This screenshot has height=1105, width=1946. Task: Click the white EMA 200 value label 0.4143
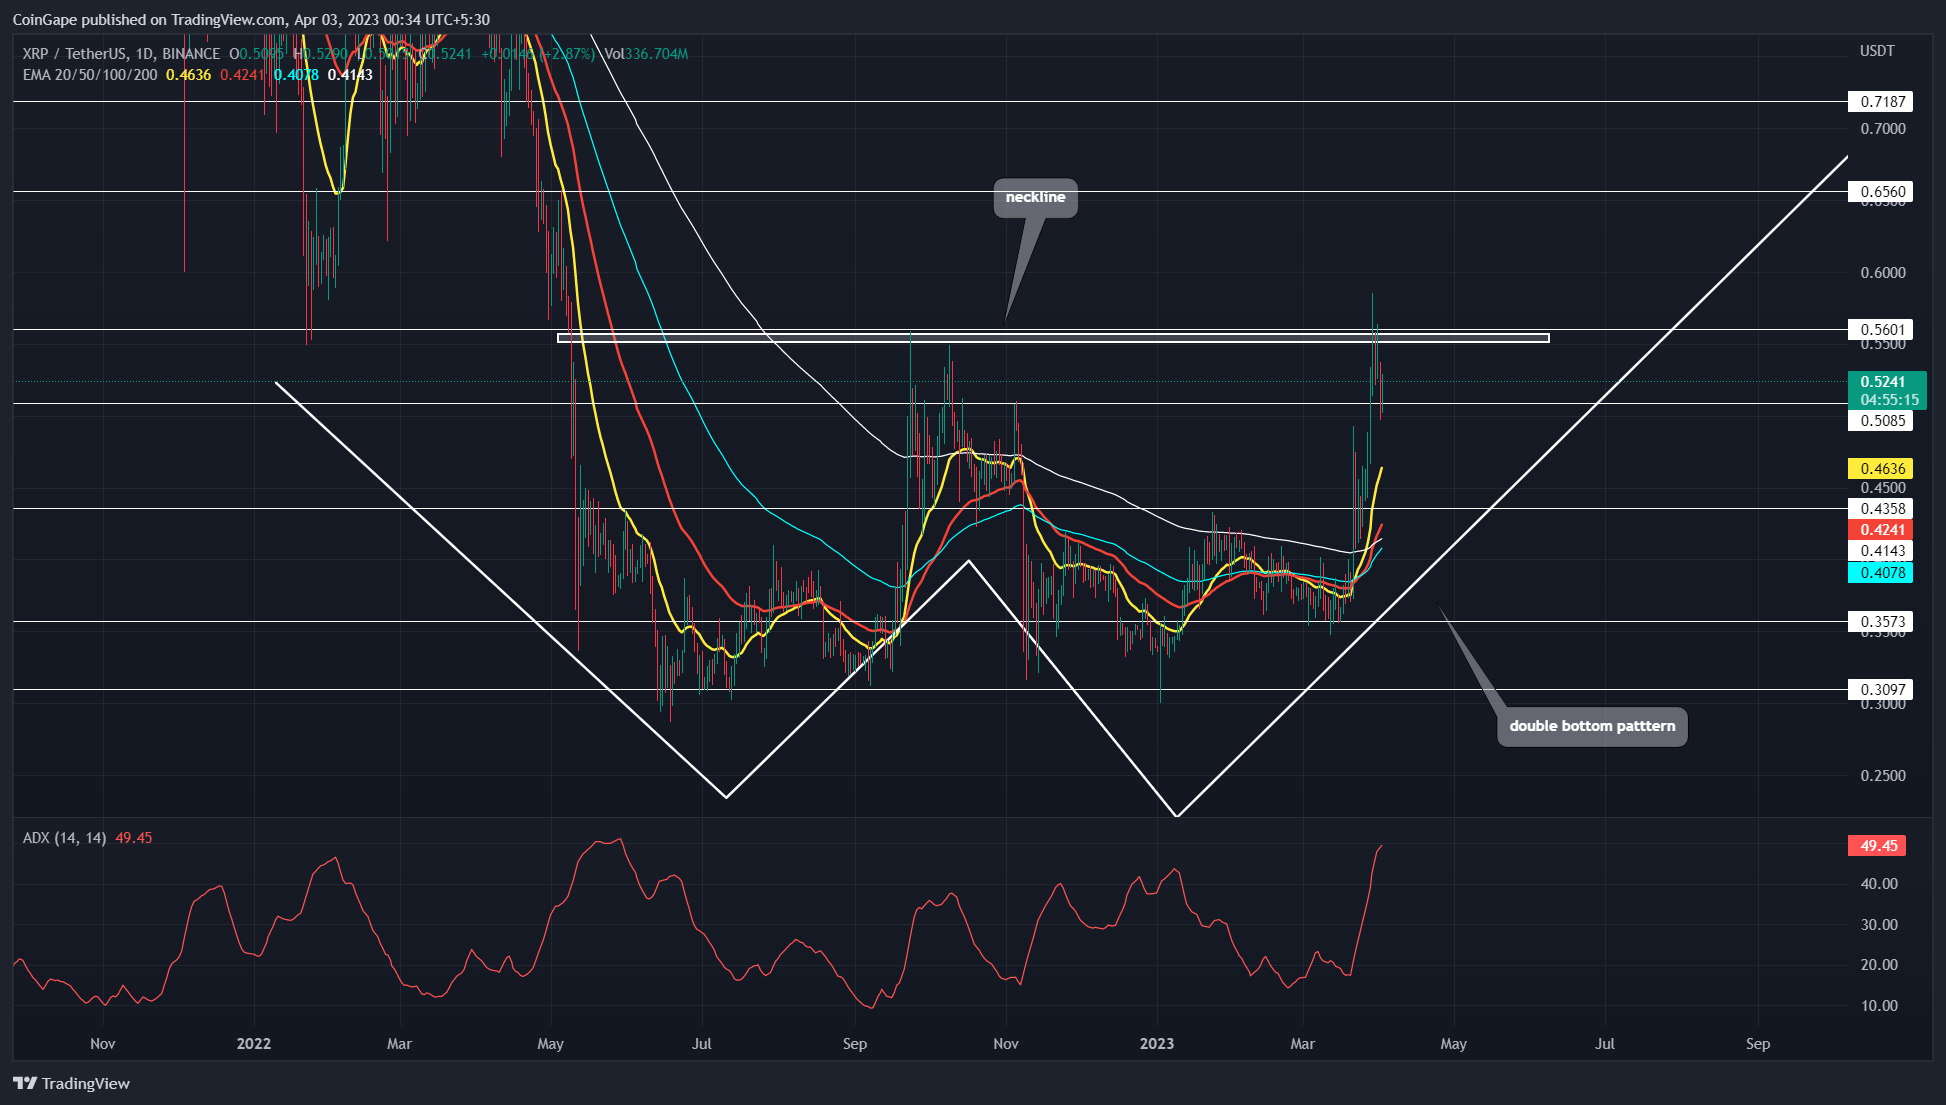coord(1880,551)
